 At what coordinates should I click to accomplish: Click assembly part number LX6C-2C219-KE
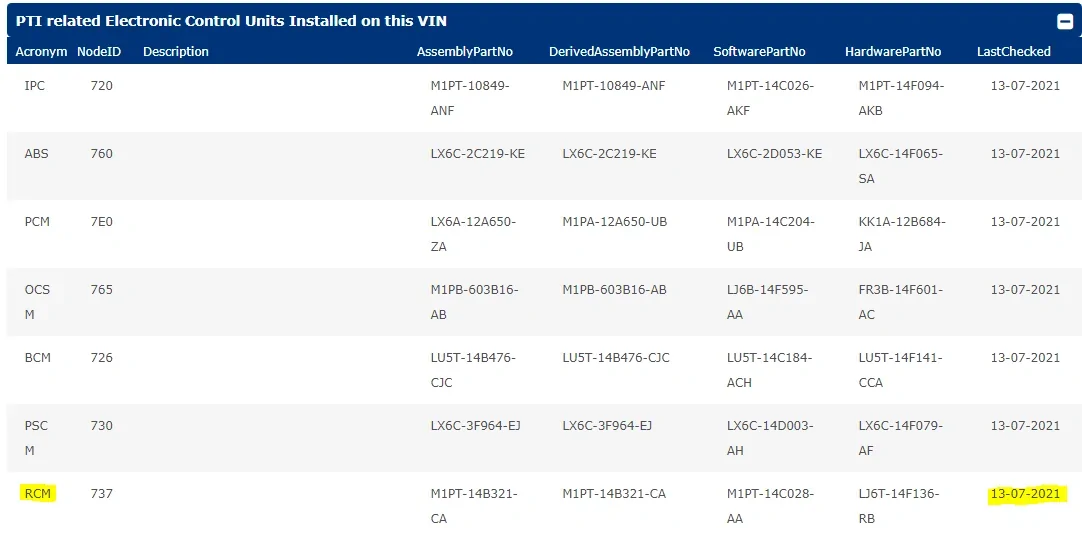click(477, 154)
